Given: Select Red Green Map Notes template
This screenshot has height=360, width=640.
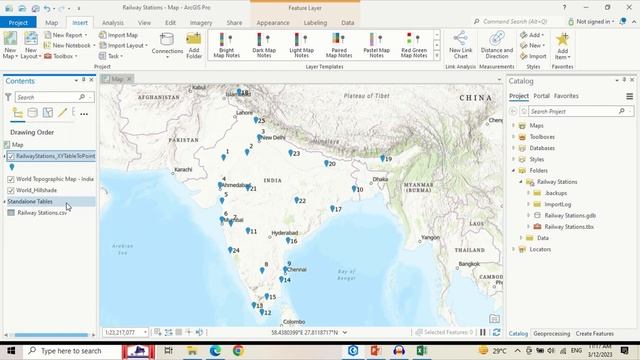Looking at the screenshot, I should coord(414,45).
